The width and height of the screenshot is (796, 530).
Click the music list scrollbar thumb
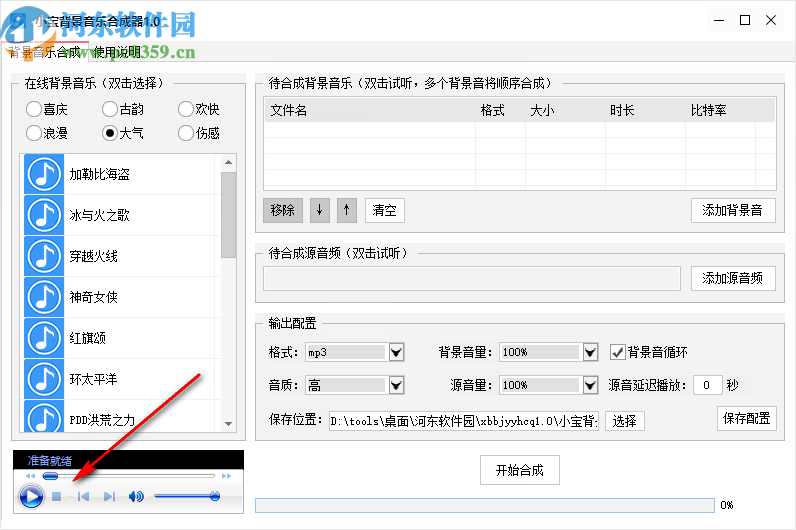coord(228,215)
